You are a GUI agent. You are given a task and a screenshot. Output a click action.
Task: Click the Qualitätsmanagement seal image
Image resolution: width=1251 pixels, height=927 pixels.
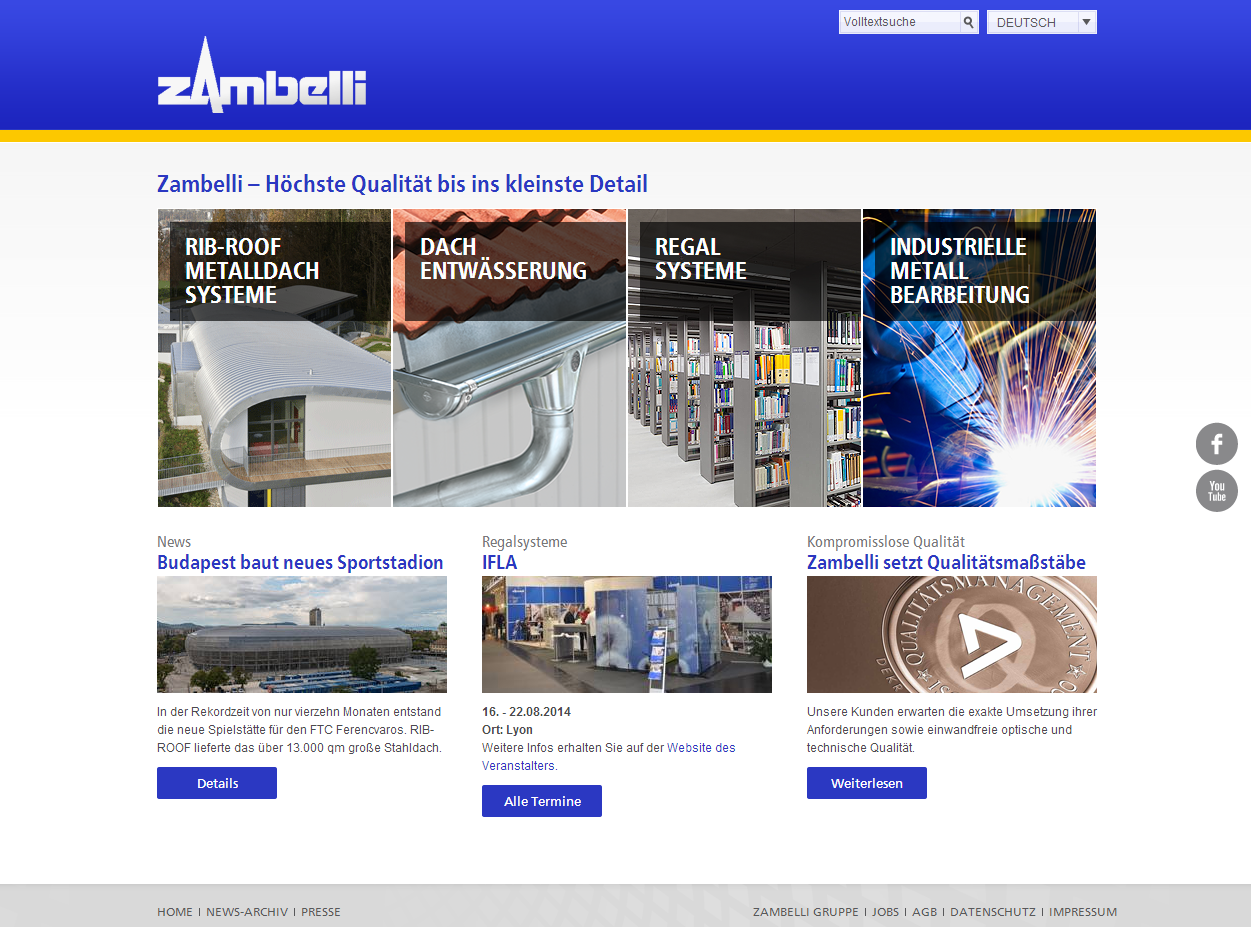point(952,634)
